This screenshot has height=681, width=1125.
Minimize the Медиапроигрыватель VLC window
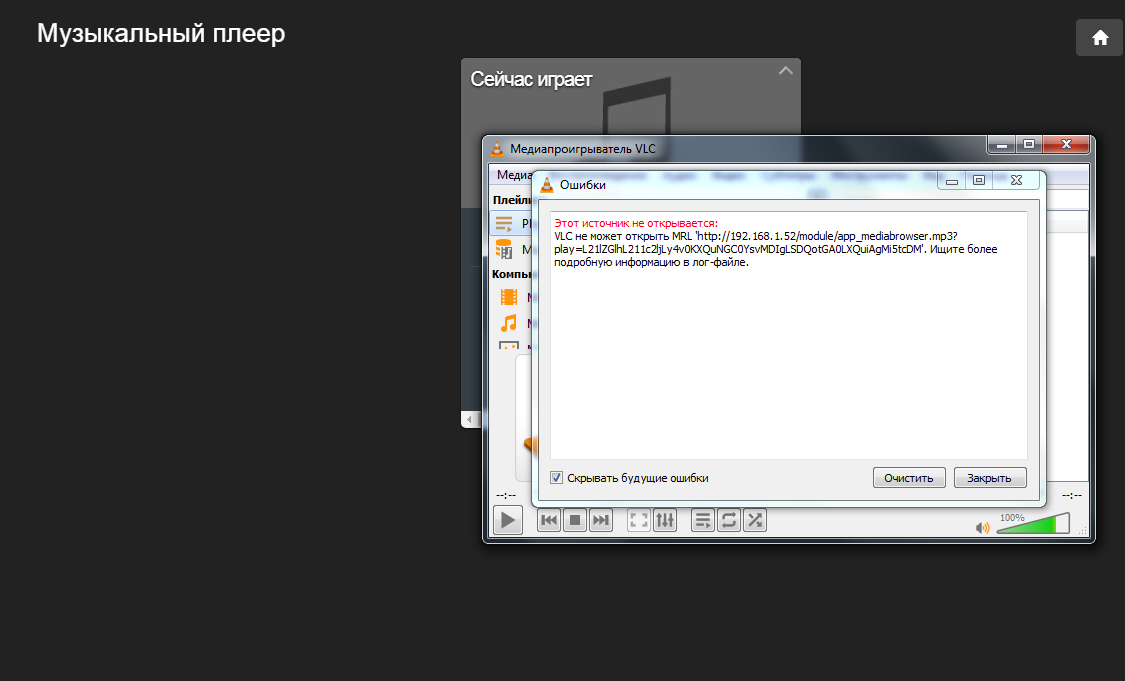(1002, 144)
